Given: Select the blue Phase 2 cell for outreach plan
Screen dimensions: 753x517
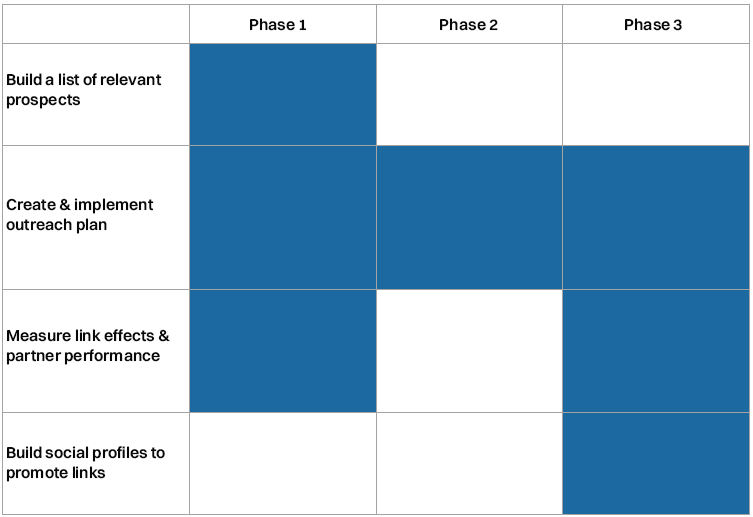Looking at the screenshot, I should 469,217.
